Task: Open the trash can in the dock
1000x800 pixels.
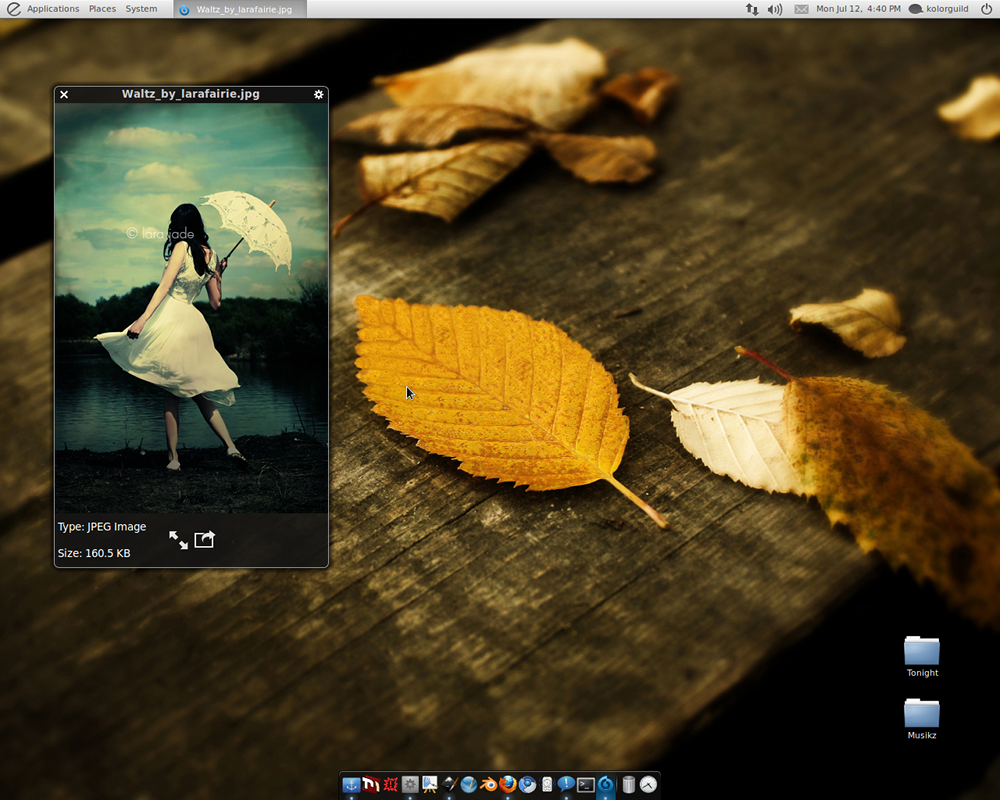Action: 628,785
